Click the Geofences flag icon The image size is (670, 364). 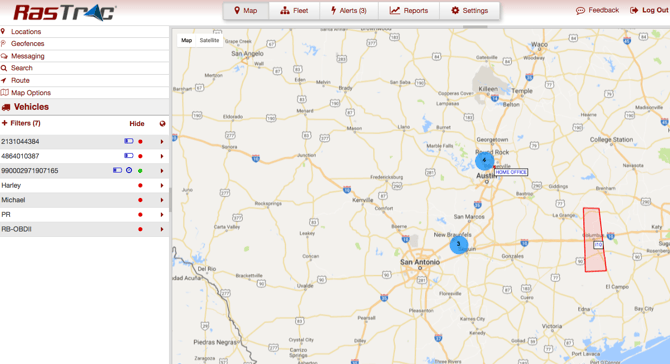[3, 44]
